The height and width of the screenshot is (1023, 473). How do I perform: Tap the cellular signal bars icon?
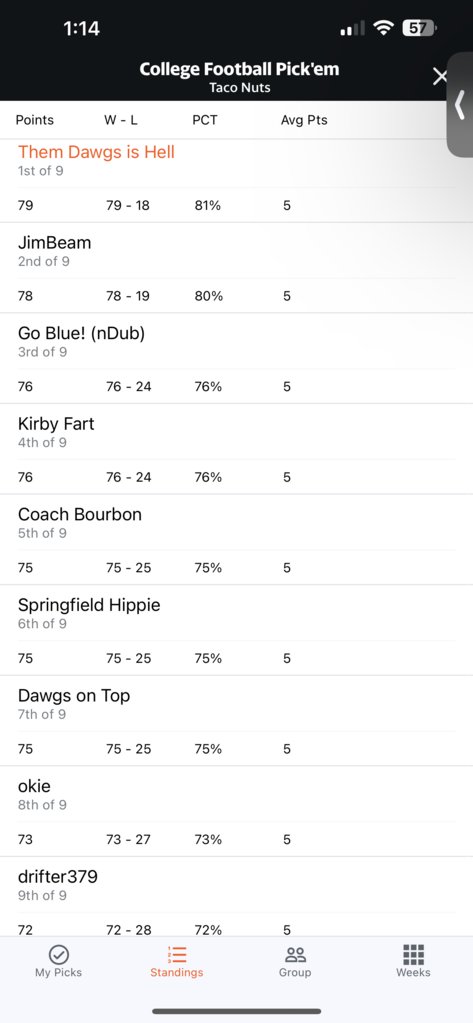pyautogui.click(x=352, y=29)
